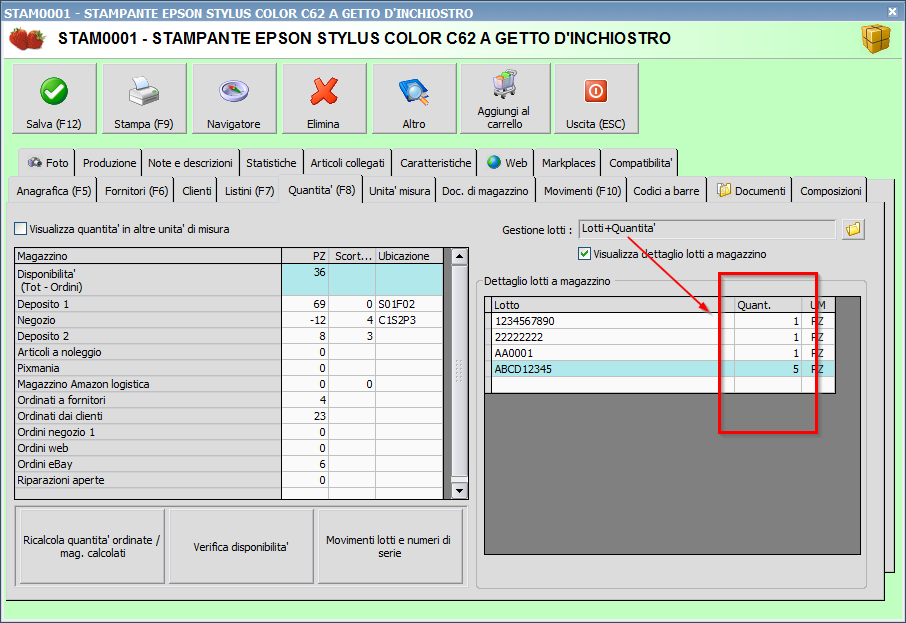Switch to the Statistiche tab
906x623 pixels.
271,163
